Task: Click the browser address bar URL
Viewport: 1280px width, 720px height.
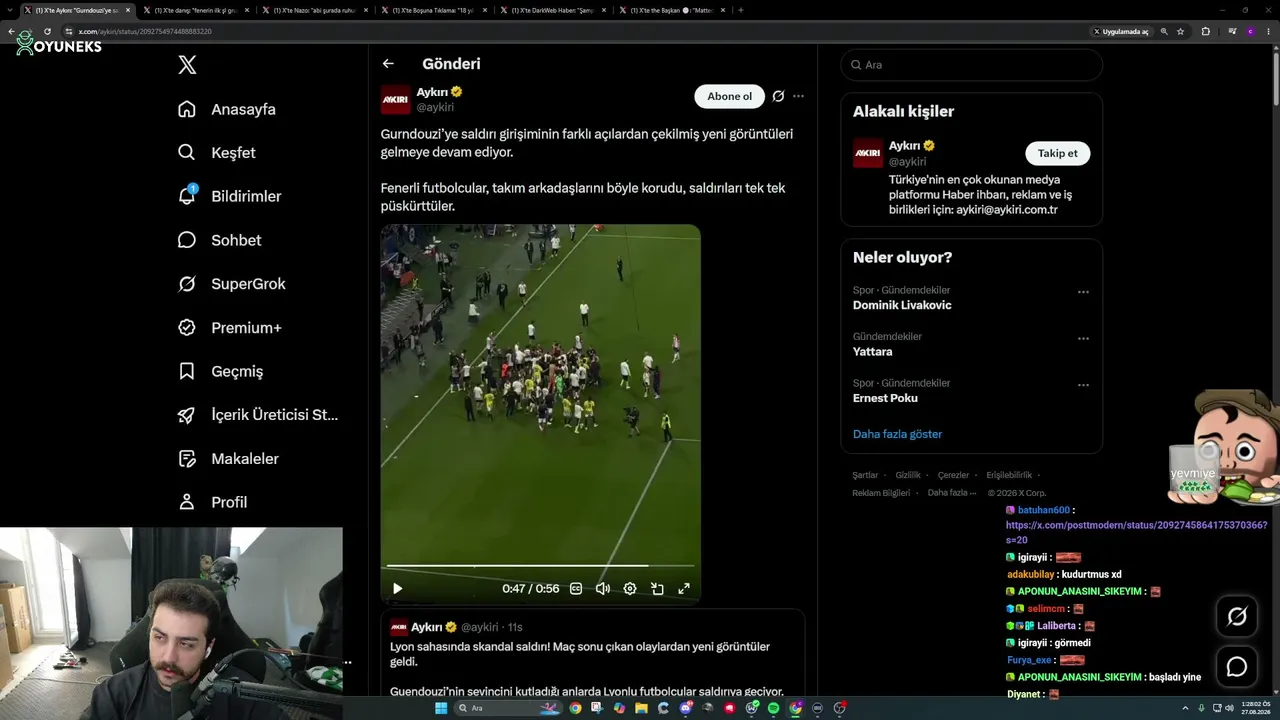Action: (x=145, y=31)
